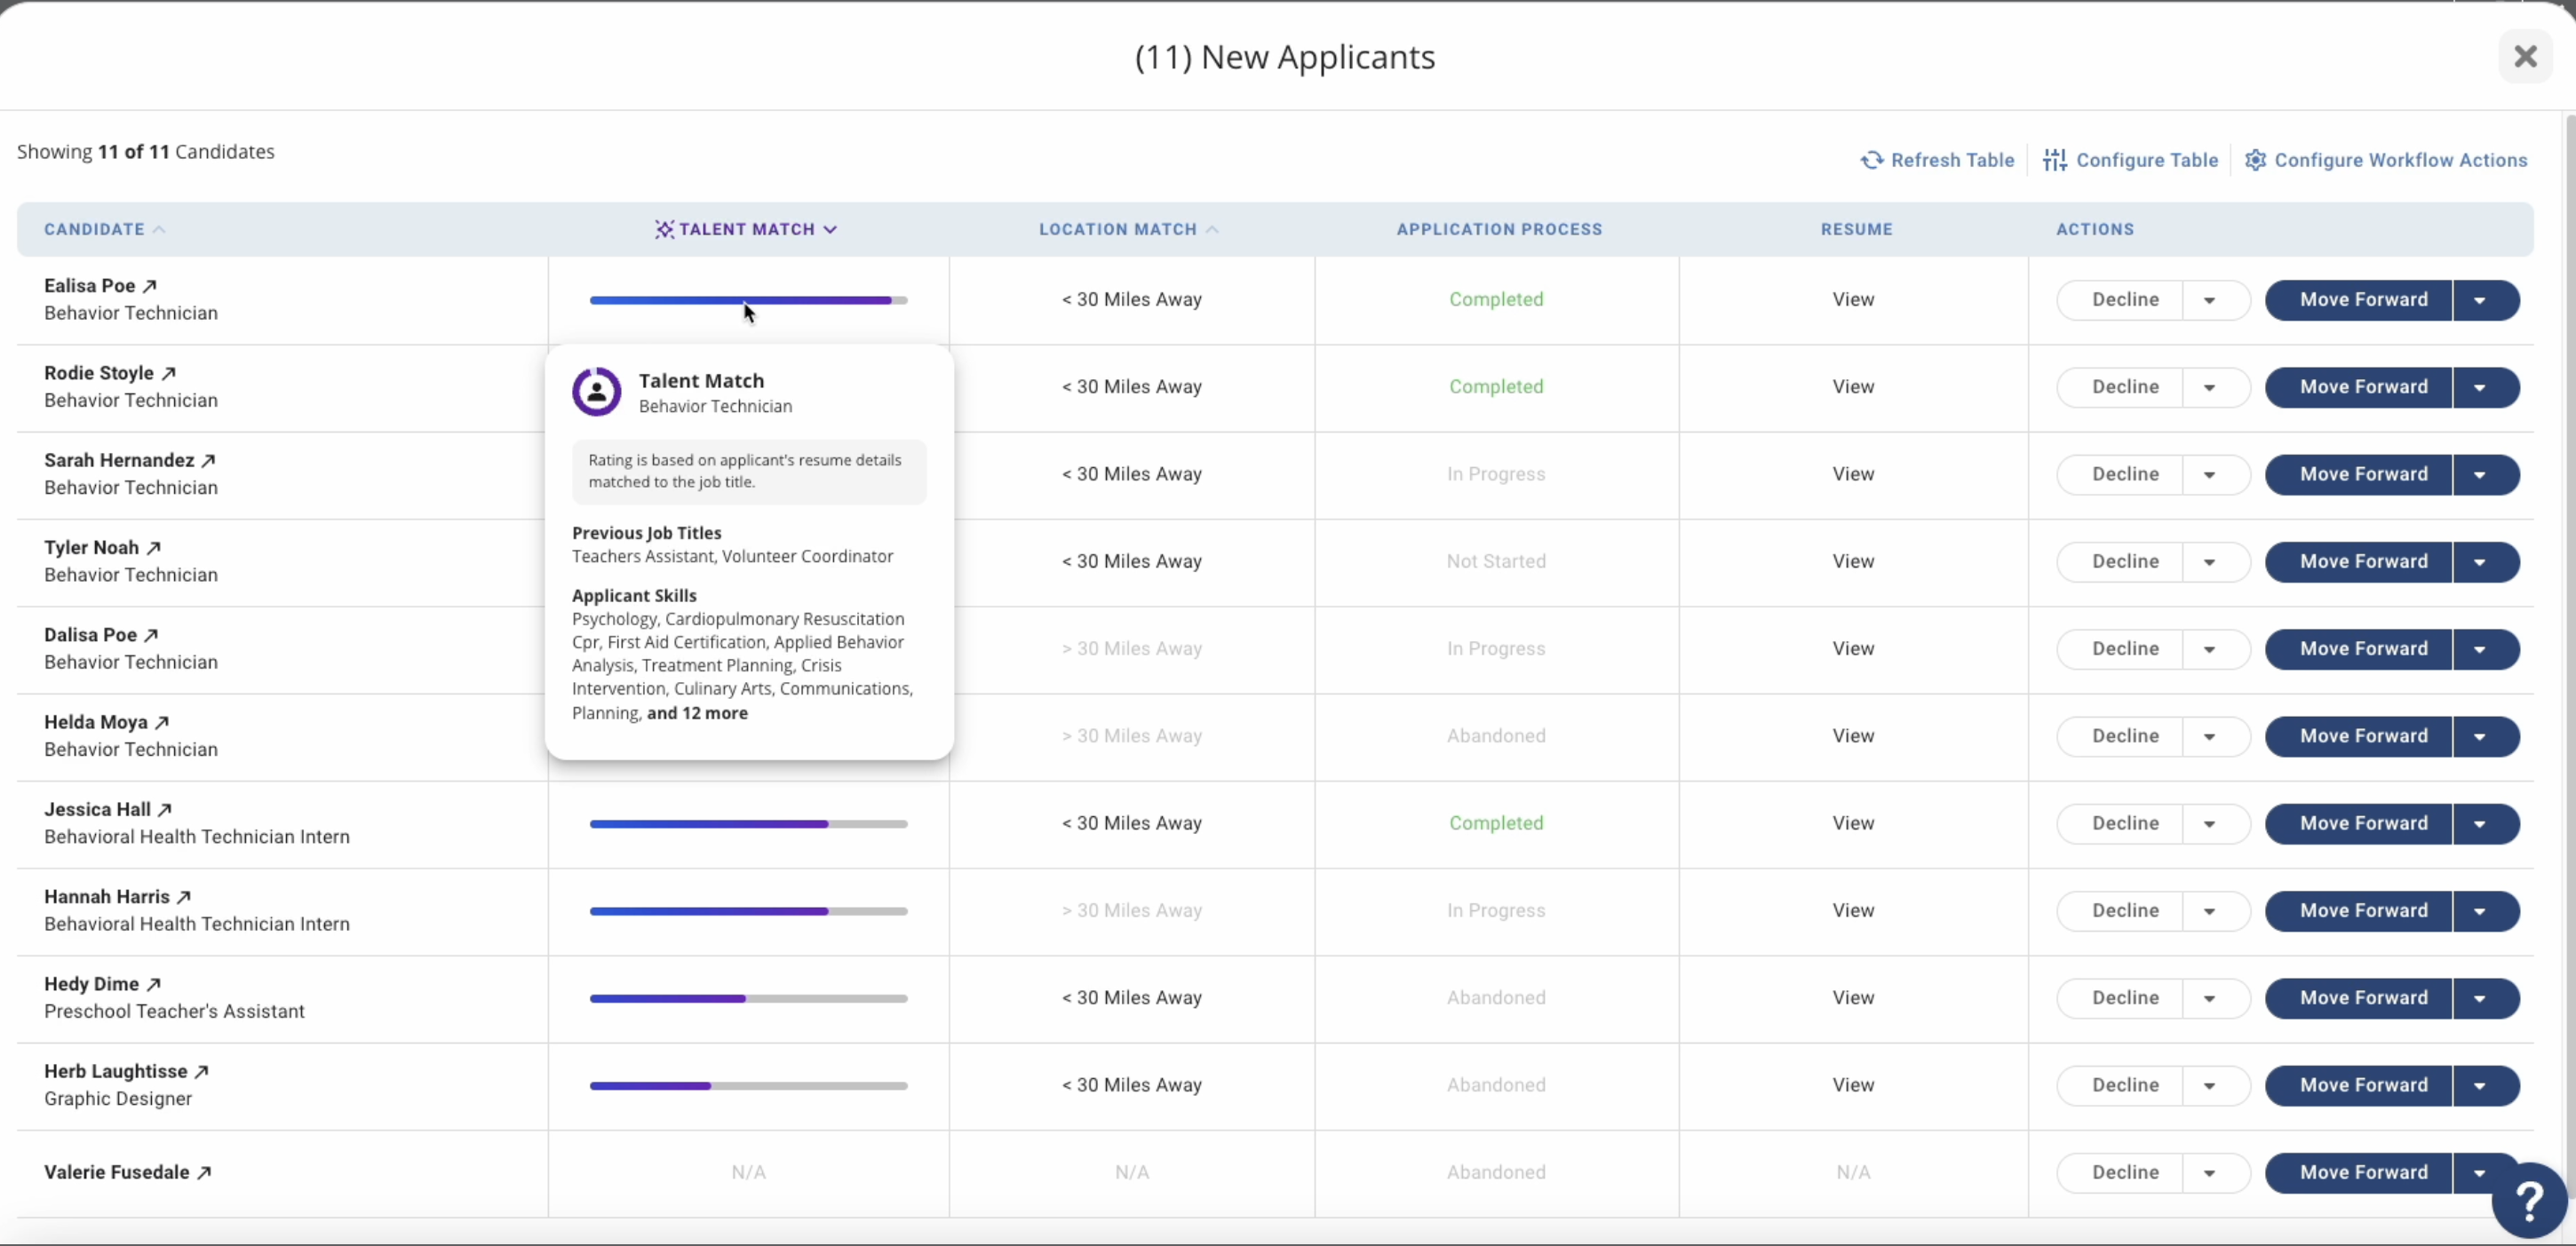Click the Actions column header
This screenshot has width=2576, height=1246.
coord(2095,229)
